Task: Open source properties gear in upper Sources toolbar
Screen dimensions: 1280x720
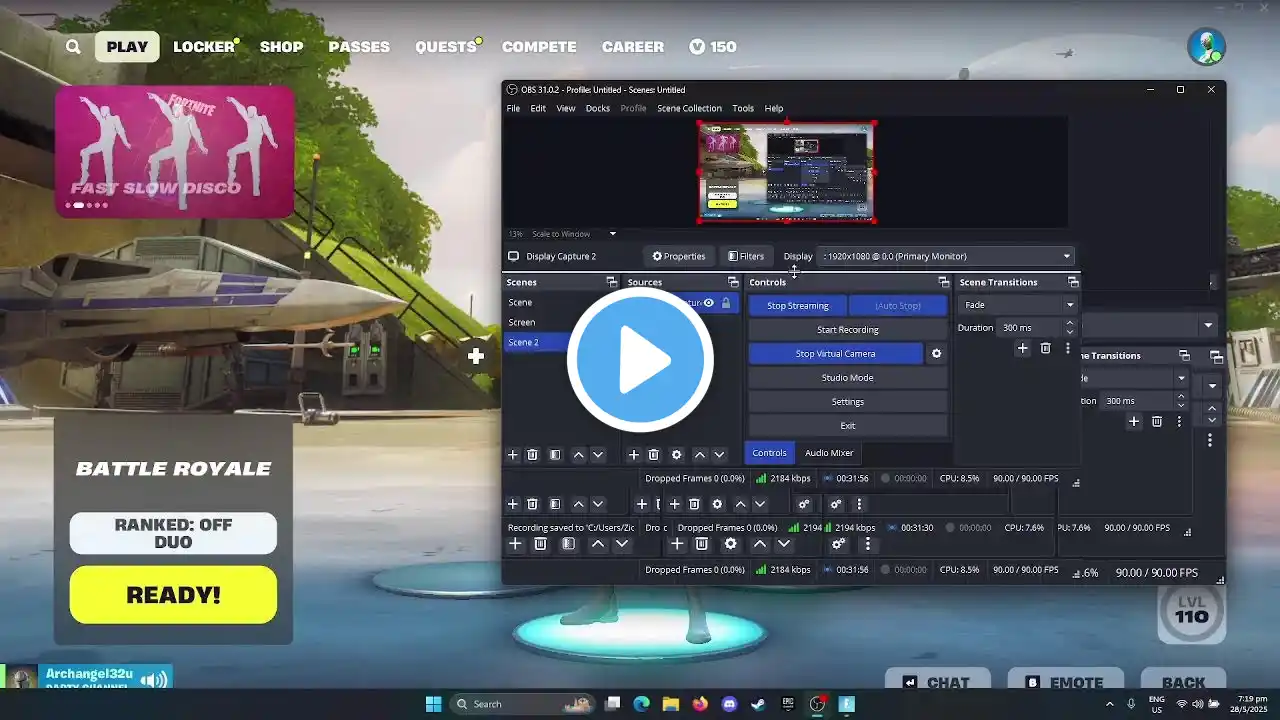Action: click(x=676, y=455)
